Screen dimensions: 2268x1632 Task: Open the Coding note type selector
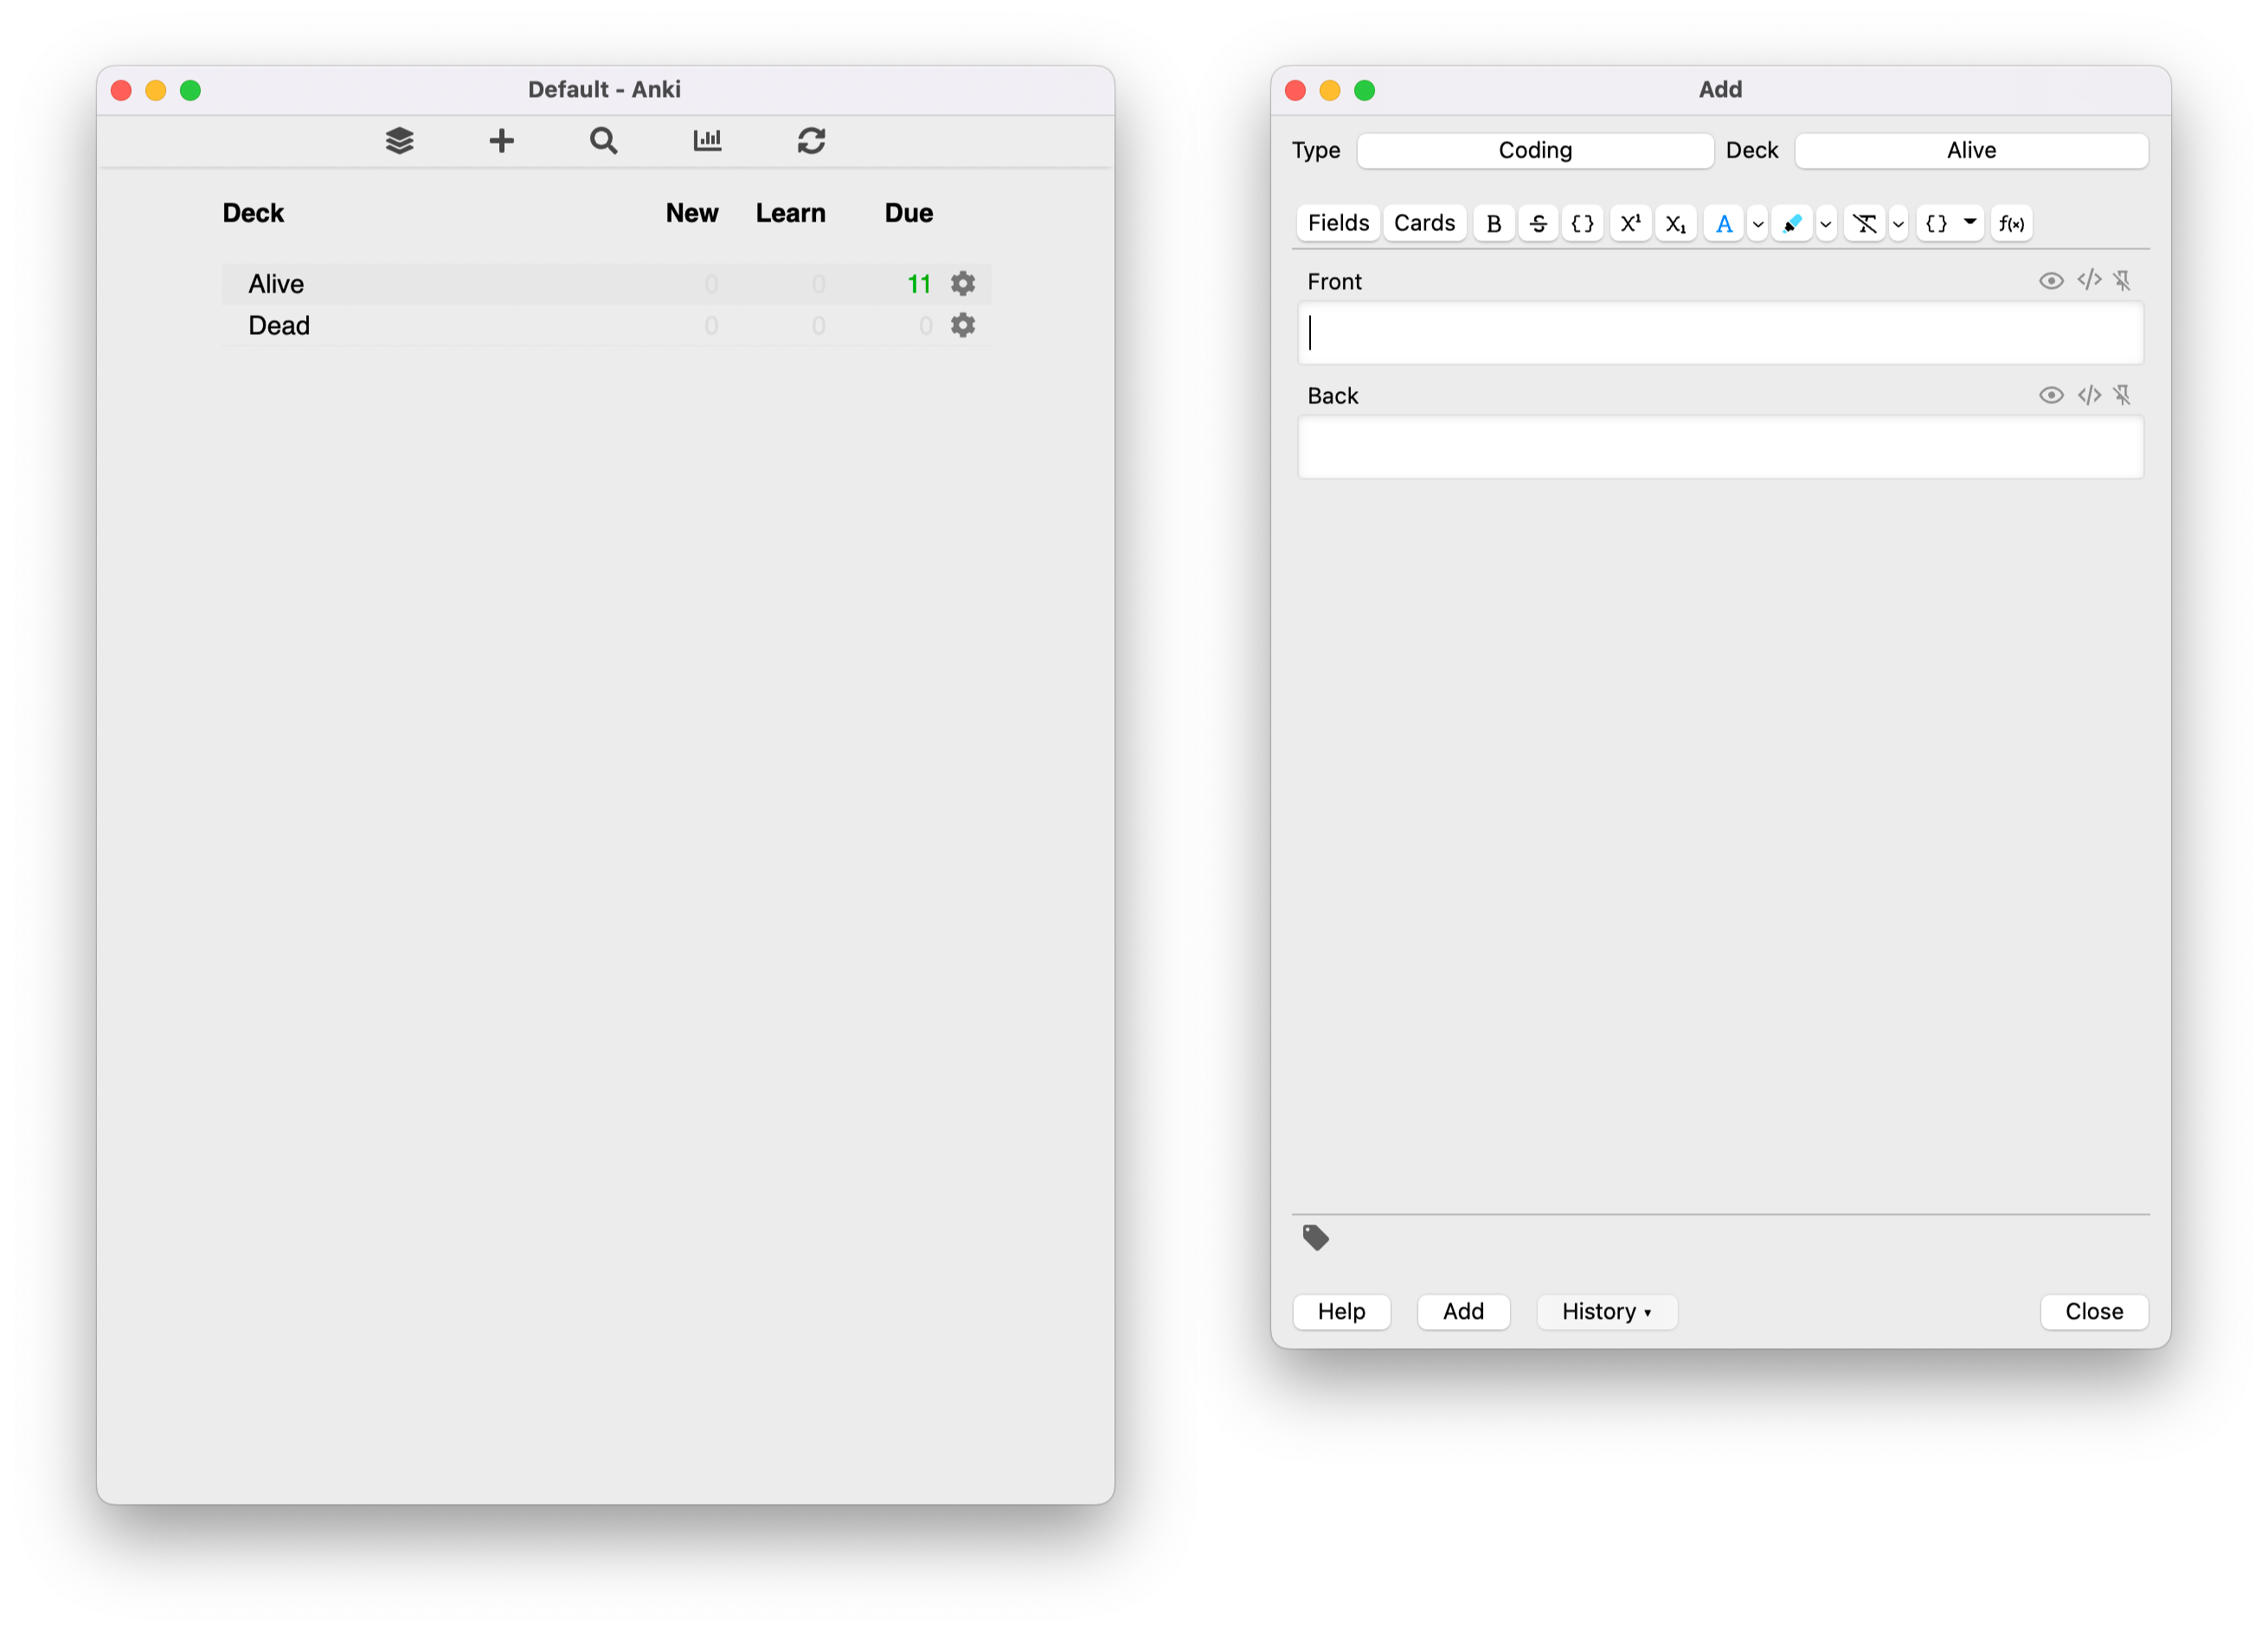click(1534, 151)
